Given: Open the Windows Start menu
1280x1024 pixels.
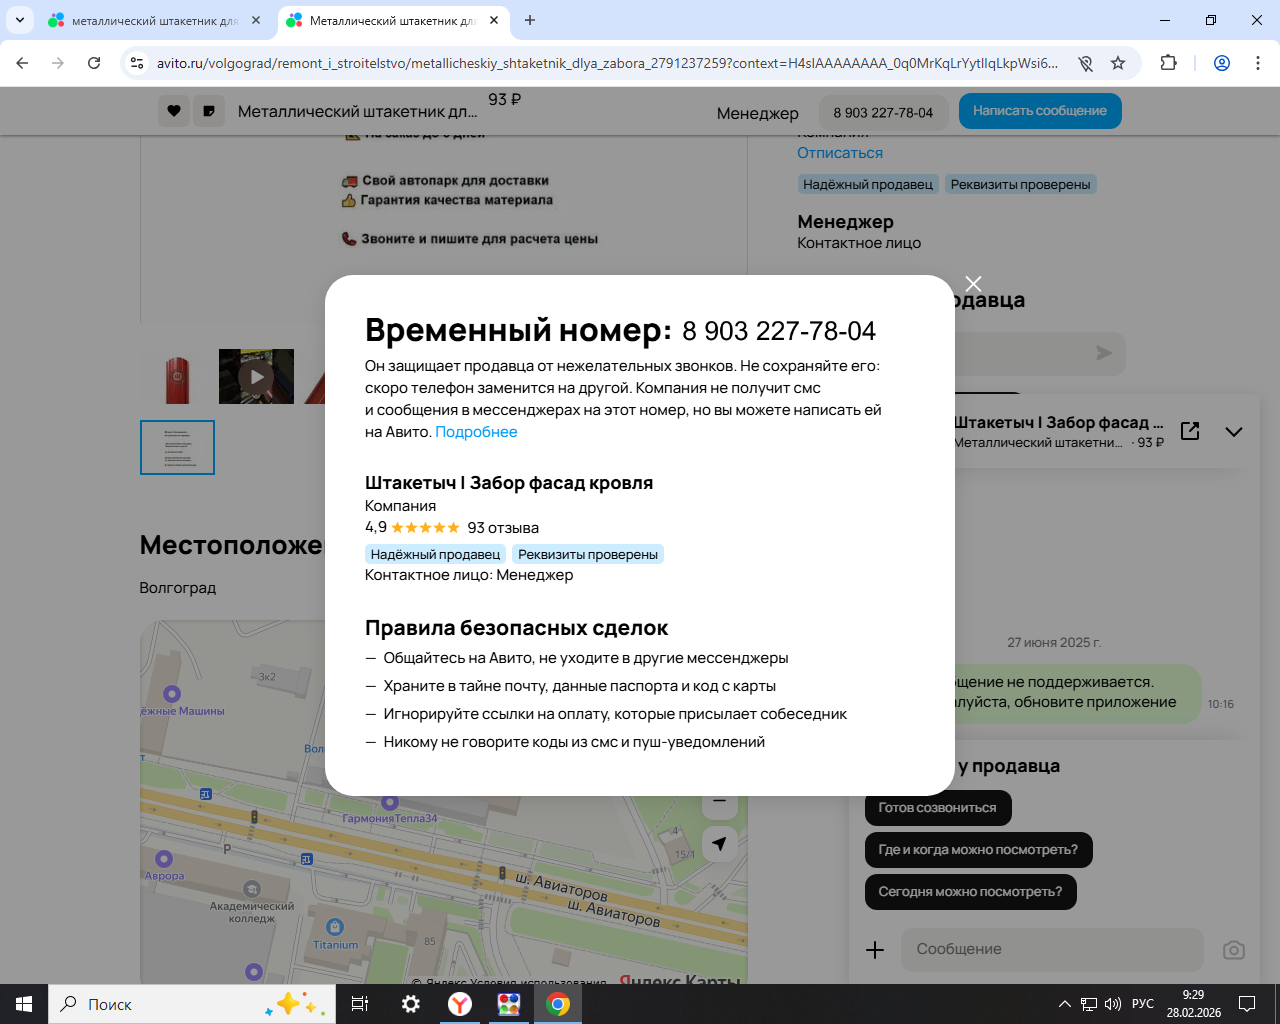Looking at the screenshot, I should tap(24, 1004).
